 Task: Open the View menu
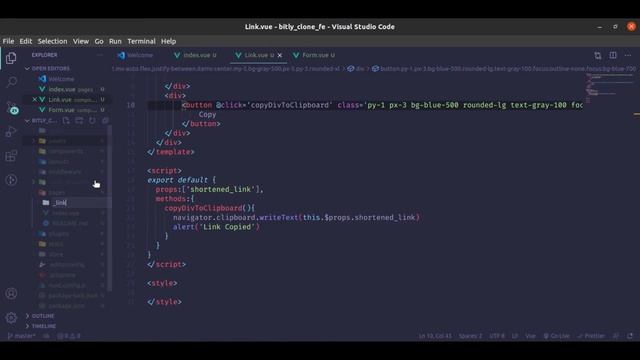(x=81, y=41)
